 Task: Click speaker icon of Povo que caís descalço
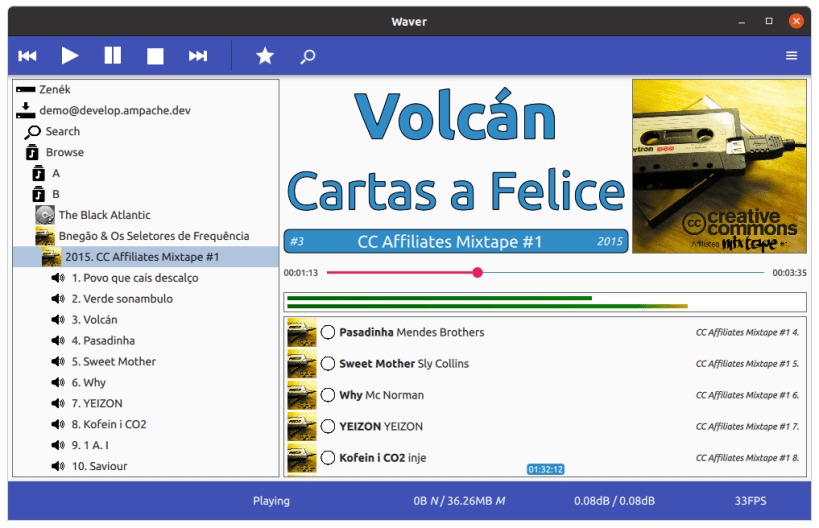[58, 277]
